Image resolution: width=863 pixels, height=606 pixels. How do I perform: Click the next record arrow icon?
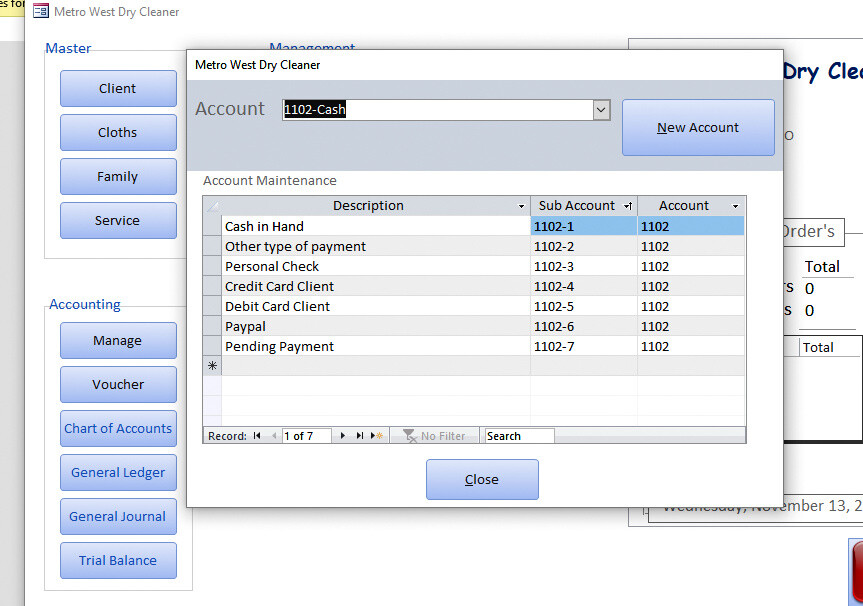click(x=343, y=435)
